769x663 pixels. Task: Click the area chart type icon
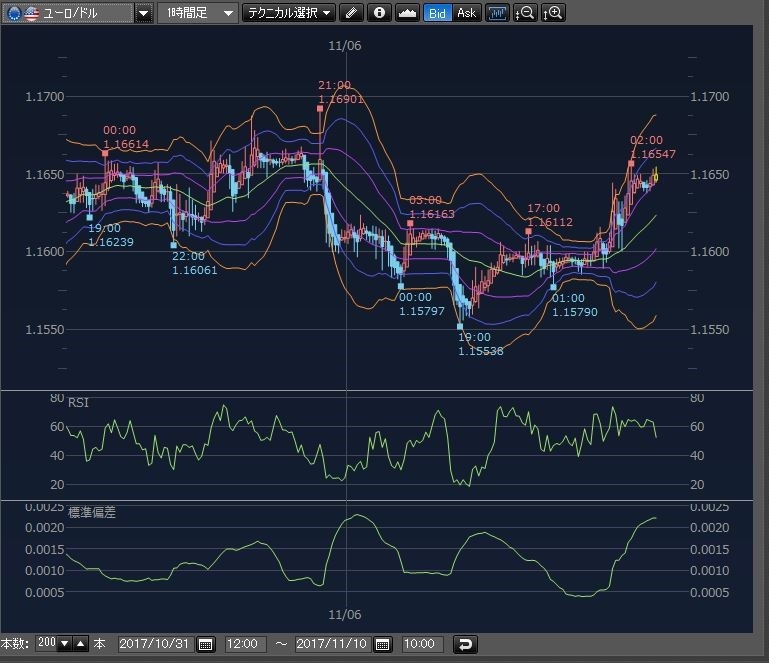pyautogui.click(x=407, y=13)
